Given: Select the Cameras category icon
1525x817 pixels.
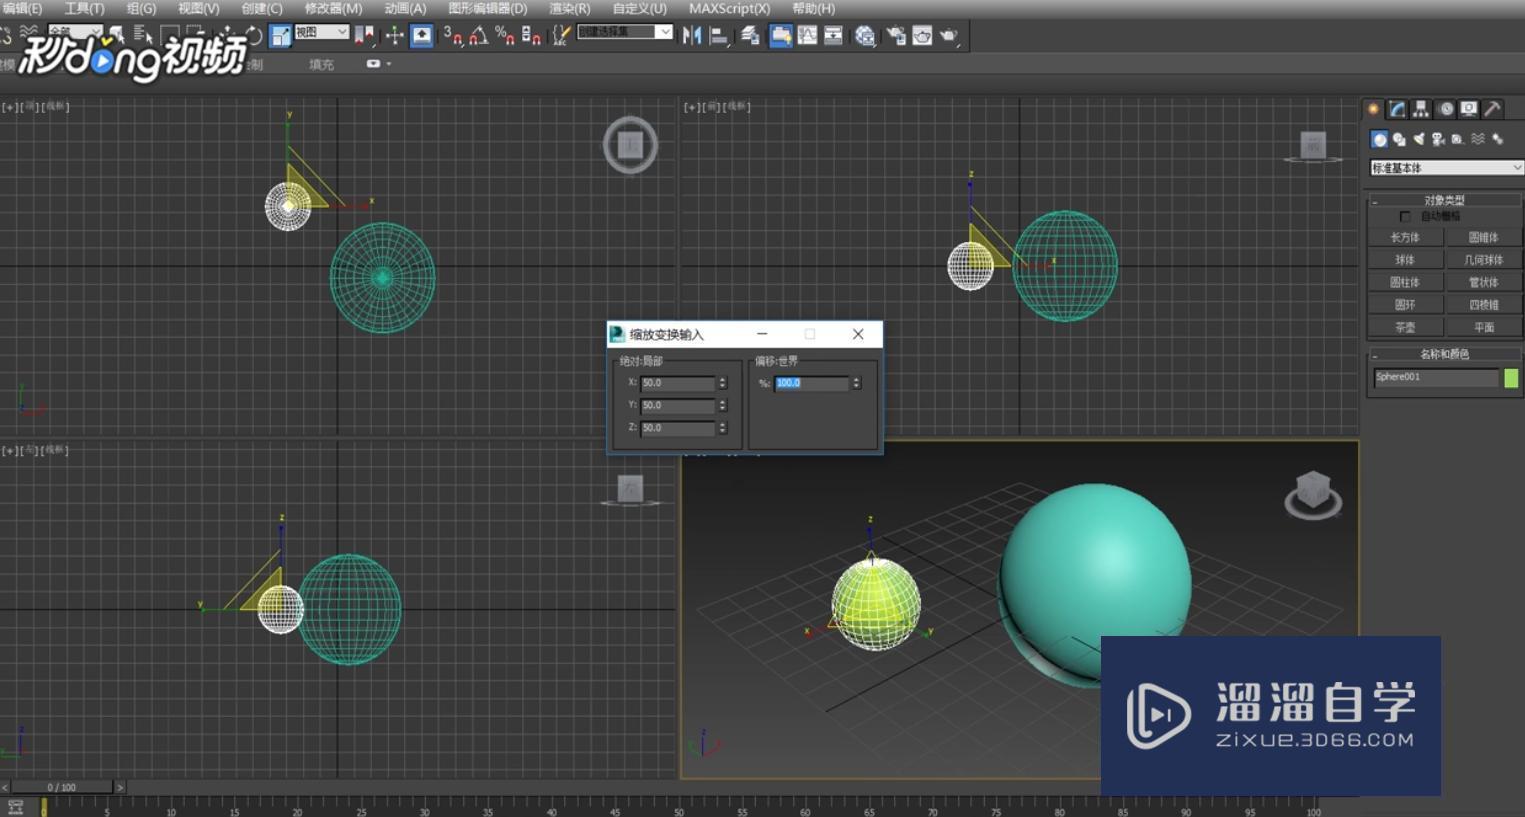Looking at the screenshot, I should click(1438, 139).
